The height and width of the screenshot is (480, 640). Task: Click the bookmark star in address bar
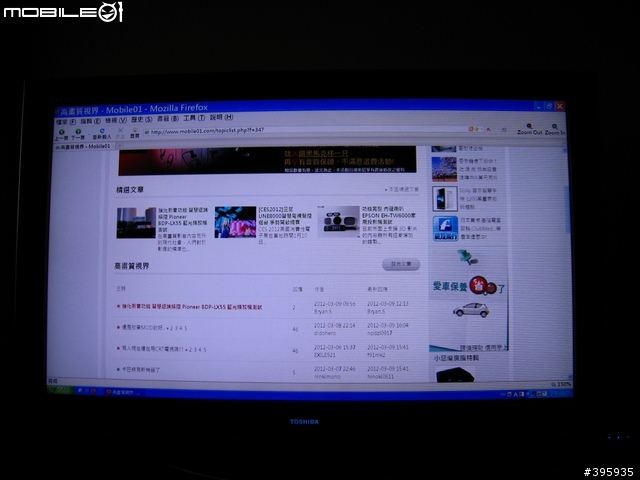(x=476, y=129)
